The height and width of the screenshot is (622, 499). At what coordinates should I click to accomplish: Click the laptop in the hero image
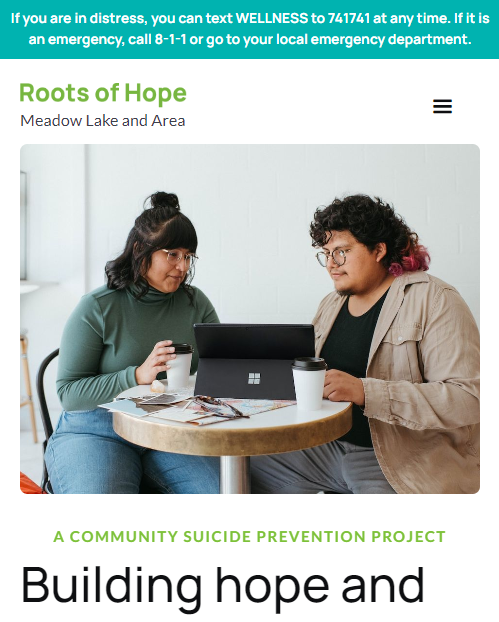(x=254, y=361)
